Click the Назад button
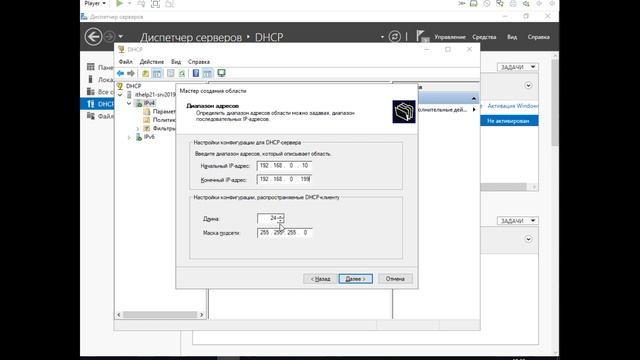Image resolution: width=640 pixels, height=360 pixels. (x=320, y=279)
